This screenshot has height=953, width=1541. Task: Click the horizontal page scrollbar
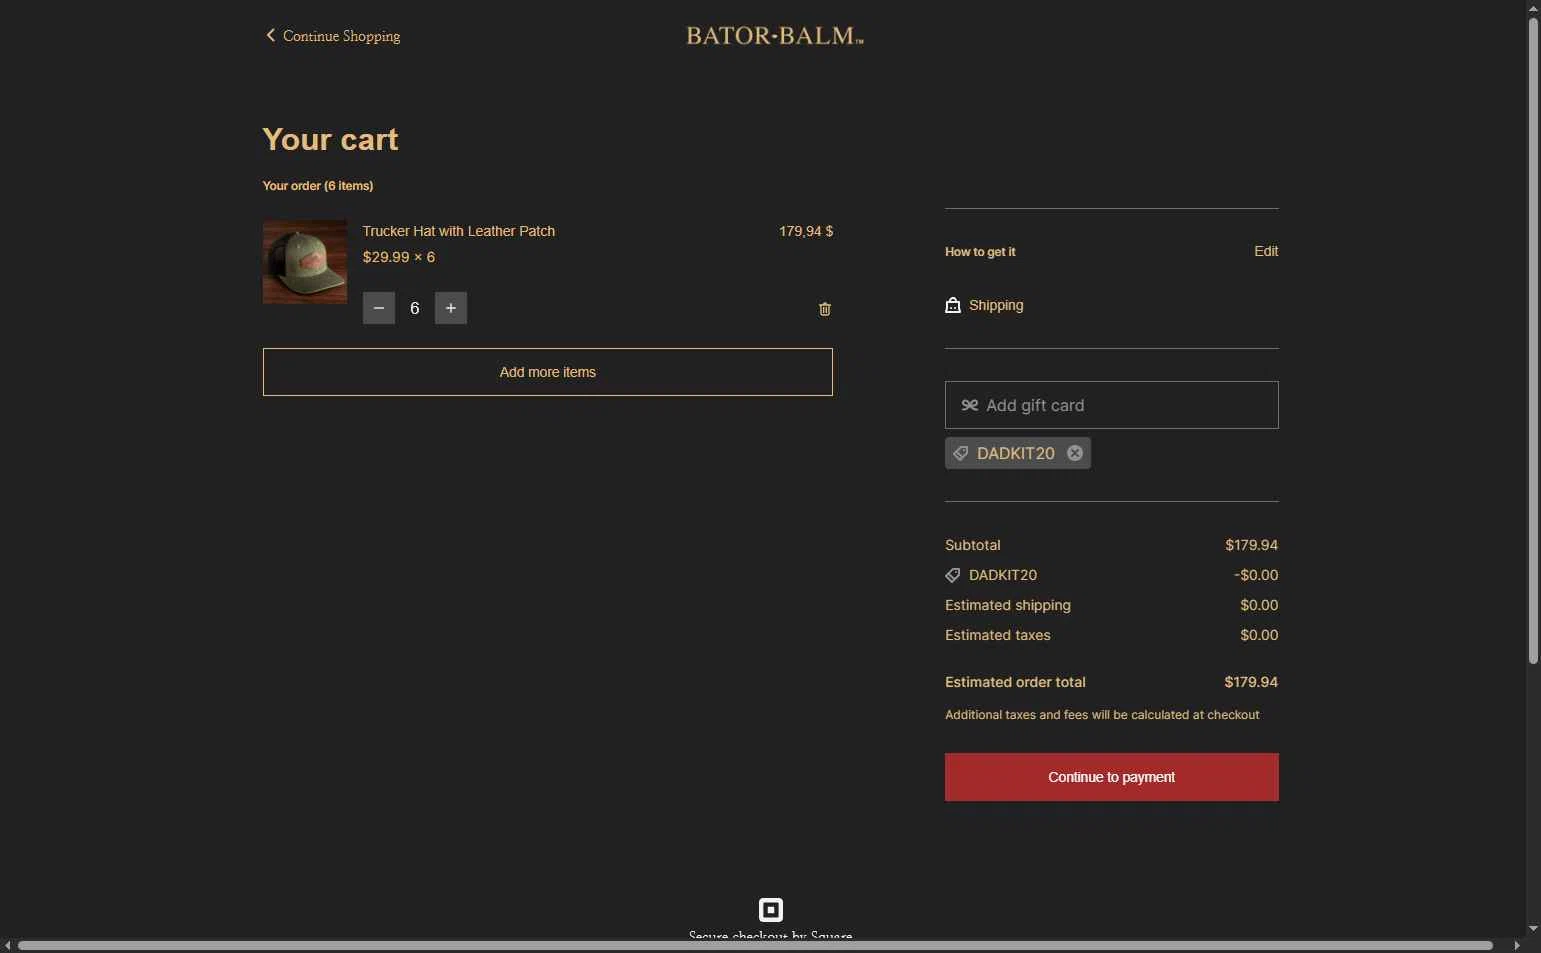tap(755, 945)
